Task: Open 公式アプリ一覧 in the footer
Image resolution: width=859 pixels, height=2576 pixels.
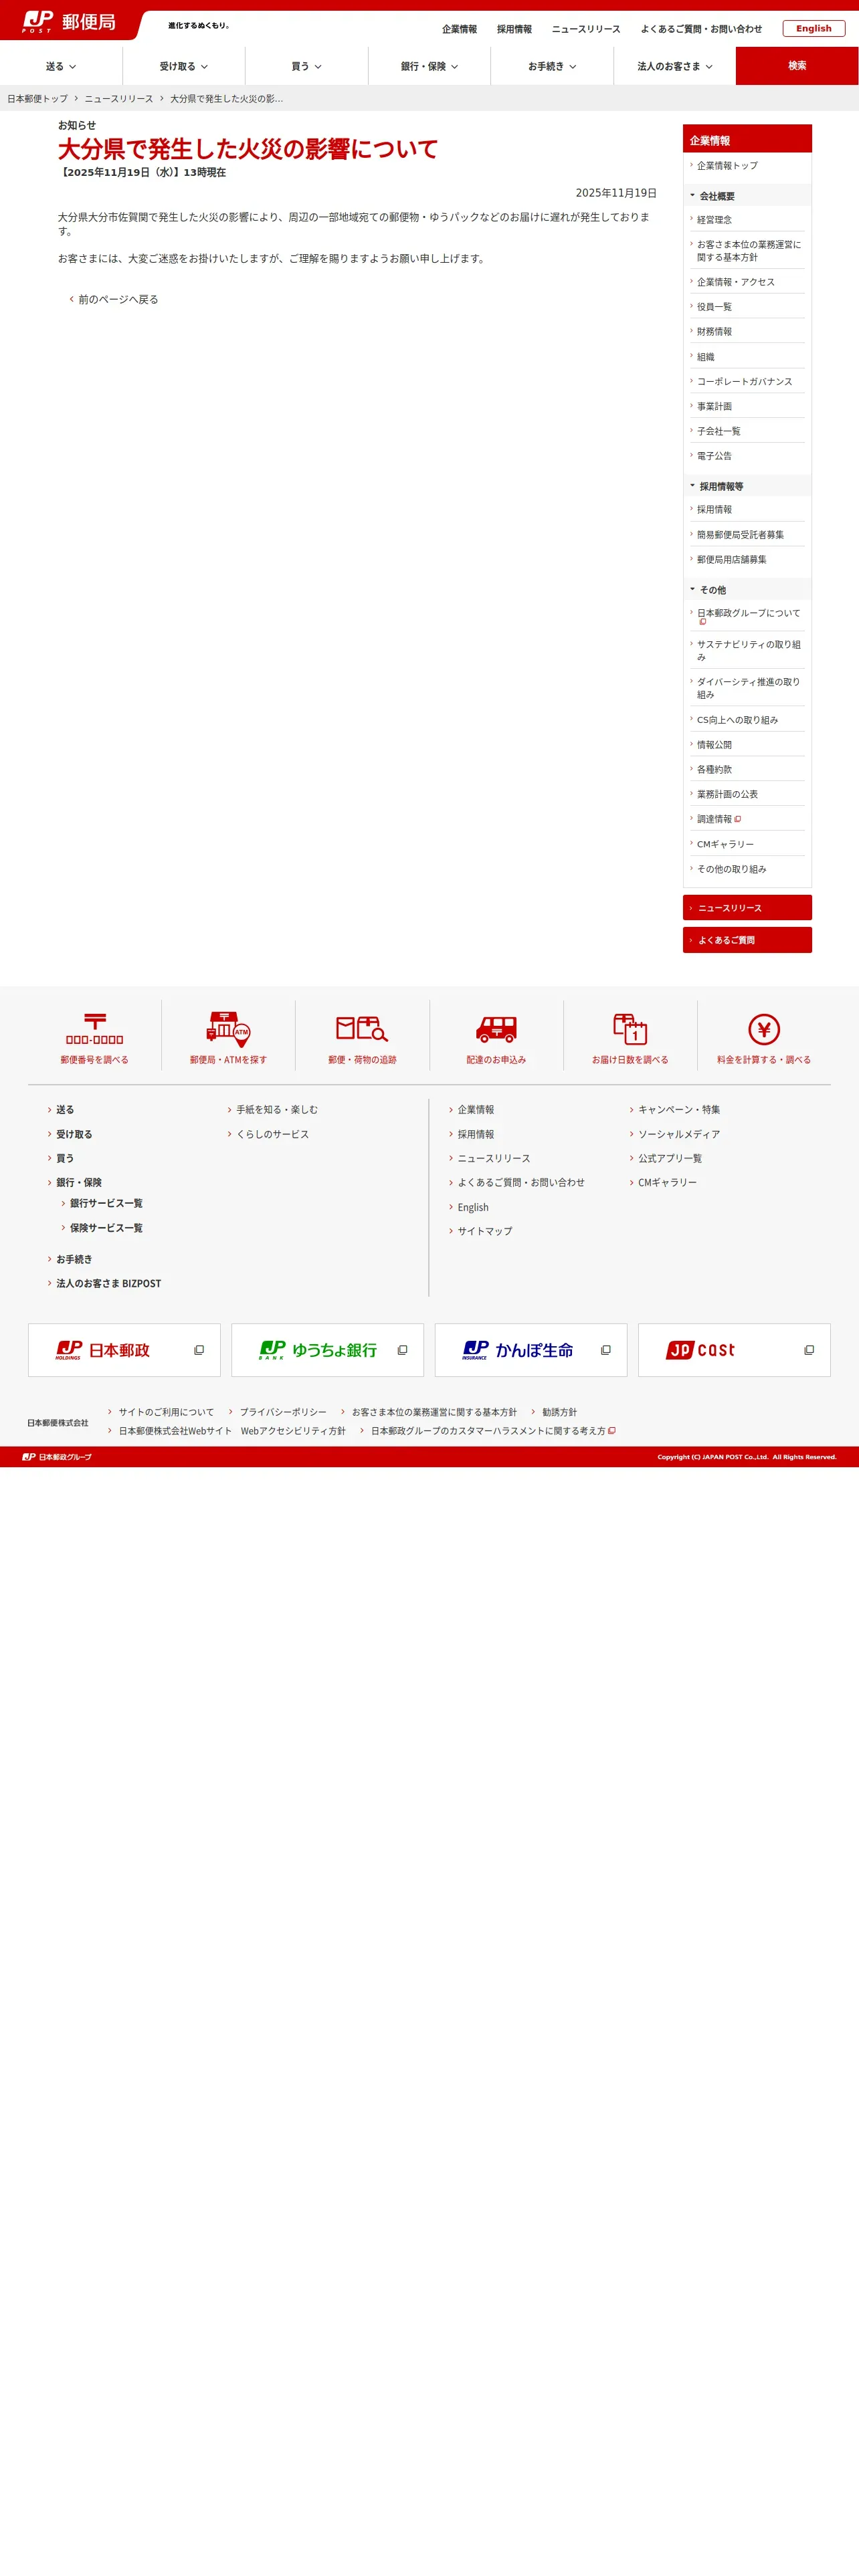Action: [x=670, y=1158]
